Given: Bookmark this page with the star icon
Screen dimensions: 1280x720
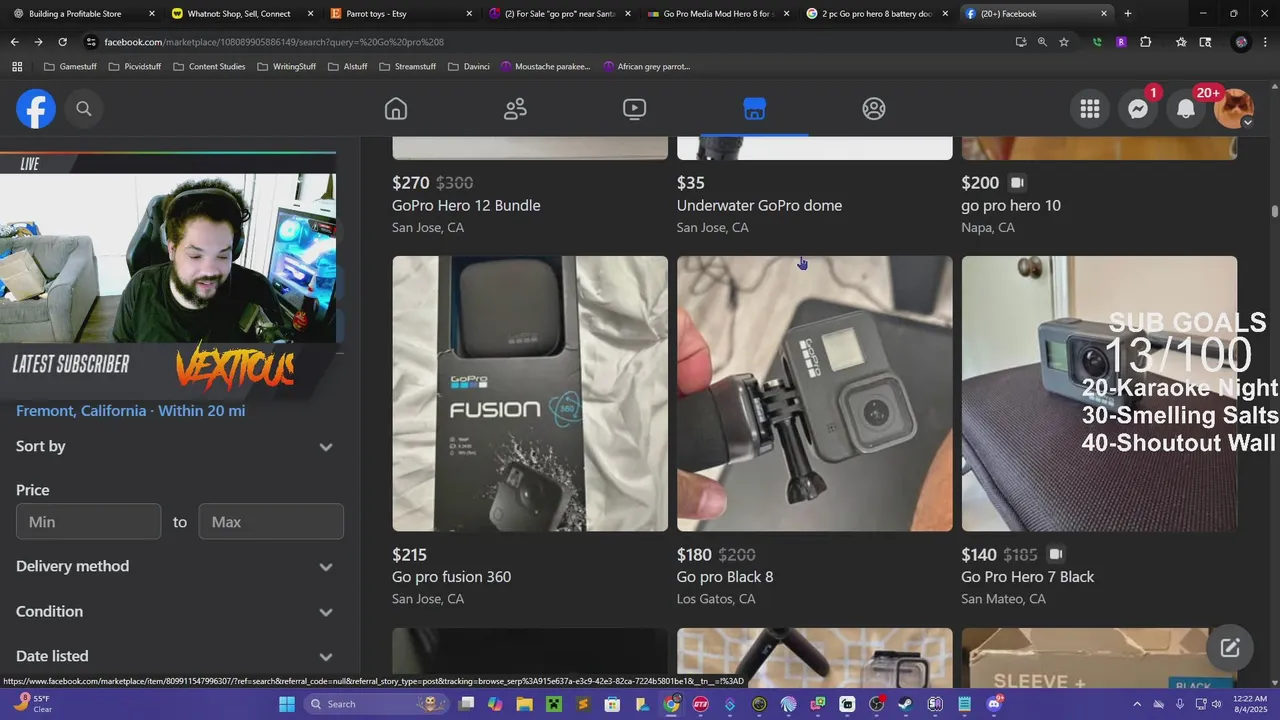Looking at the screenshot, I should point(1064,42).
